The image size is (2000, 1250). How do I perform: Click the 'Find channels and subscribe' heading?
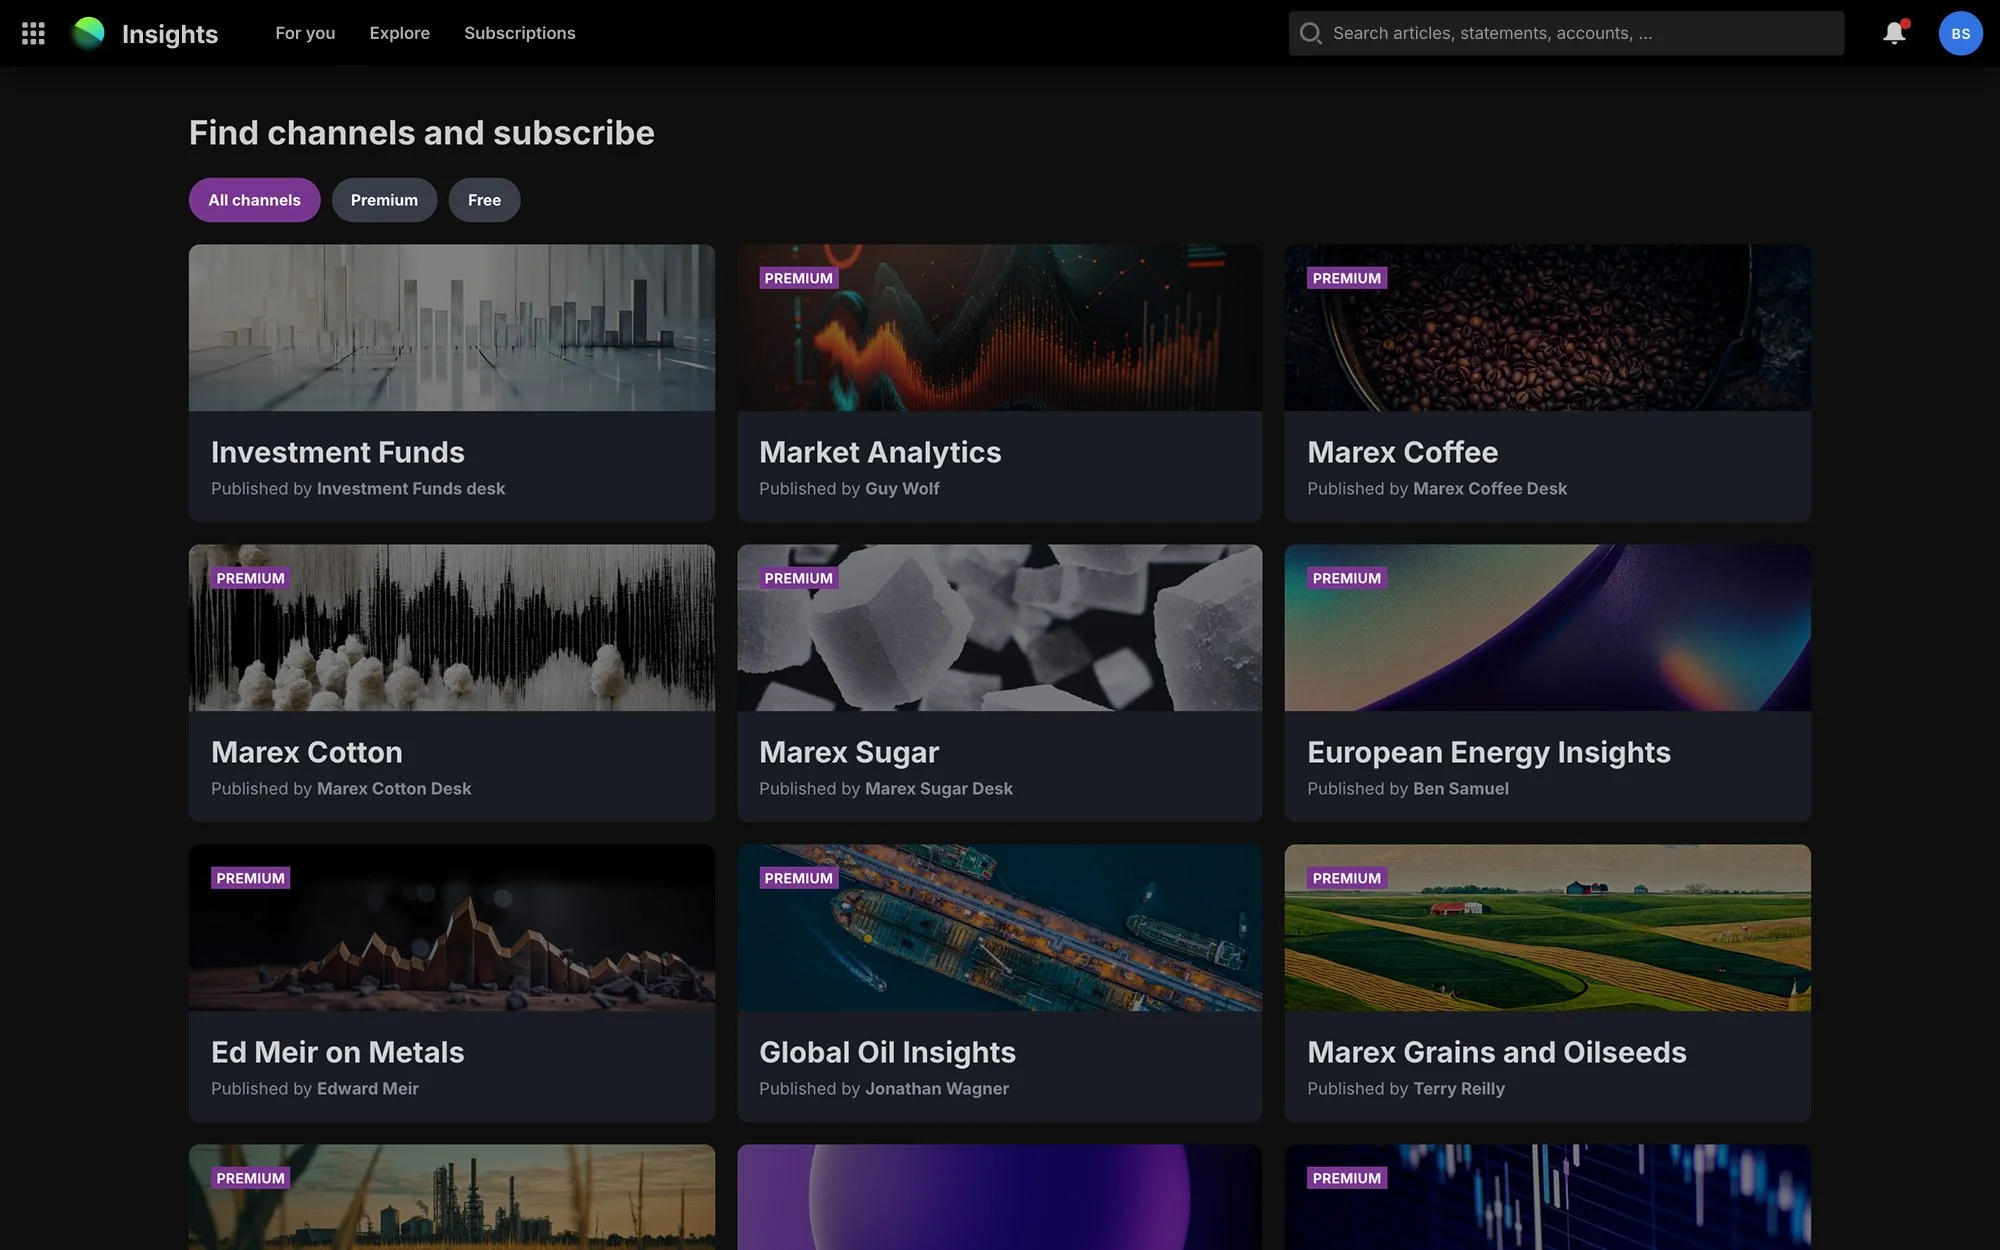[421, 133]
